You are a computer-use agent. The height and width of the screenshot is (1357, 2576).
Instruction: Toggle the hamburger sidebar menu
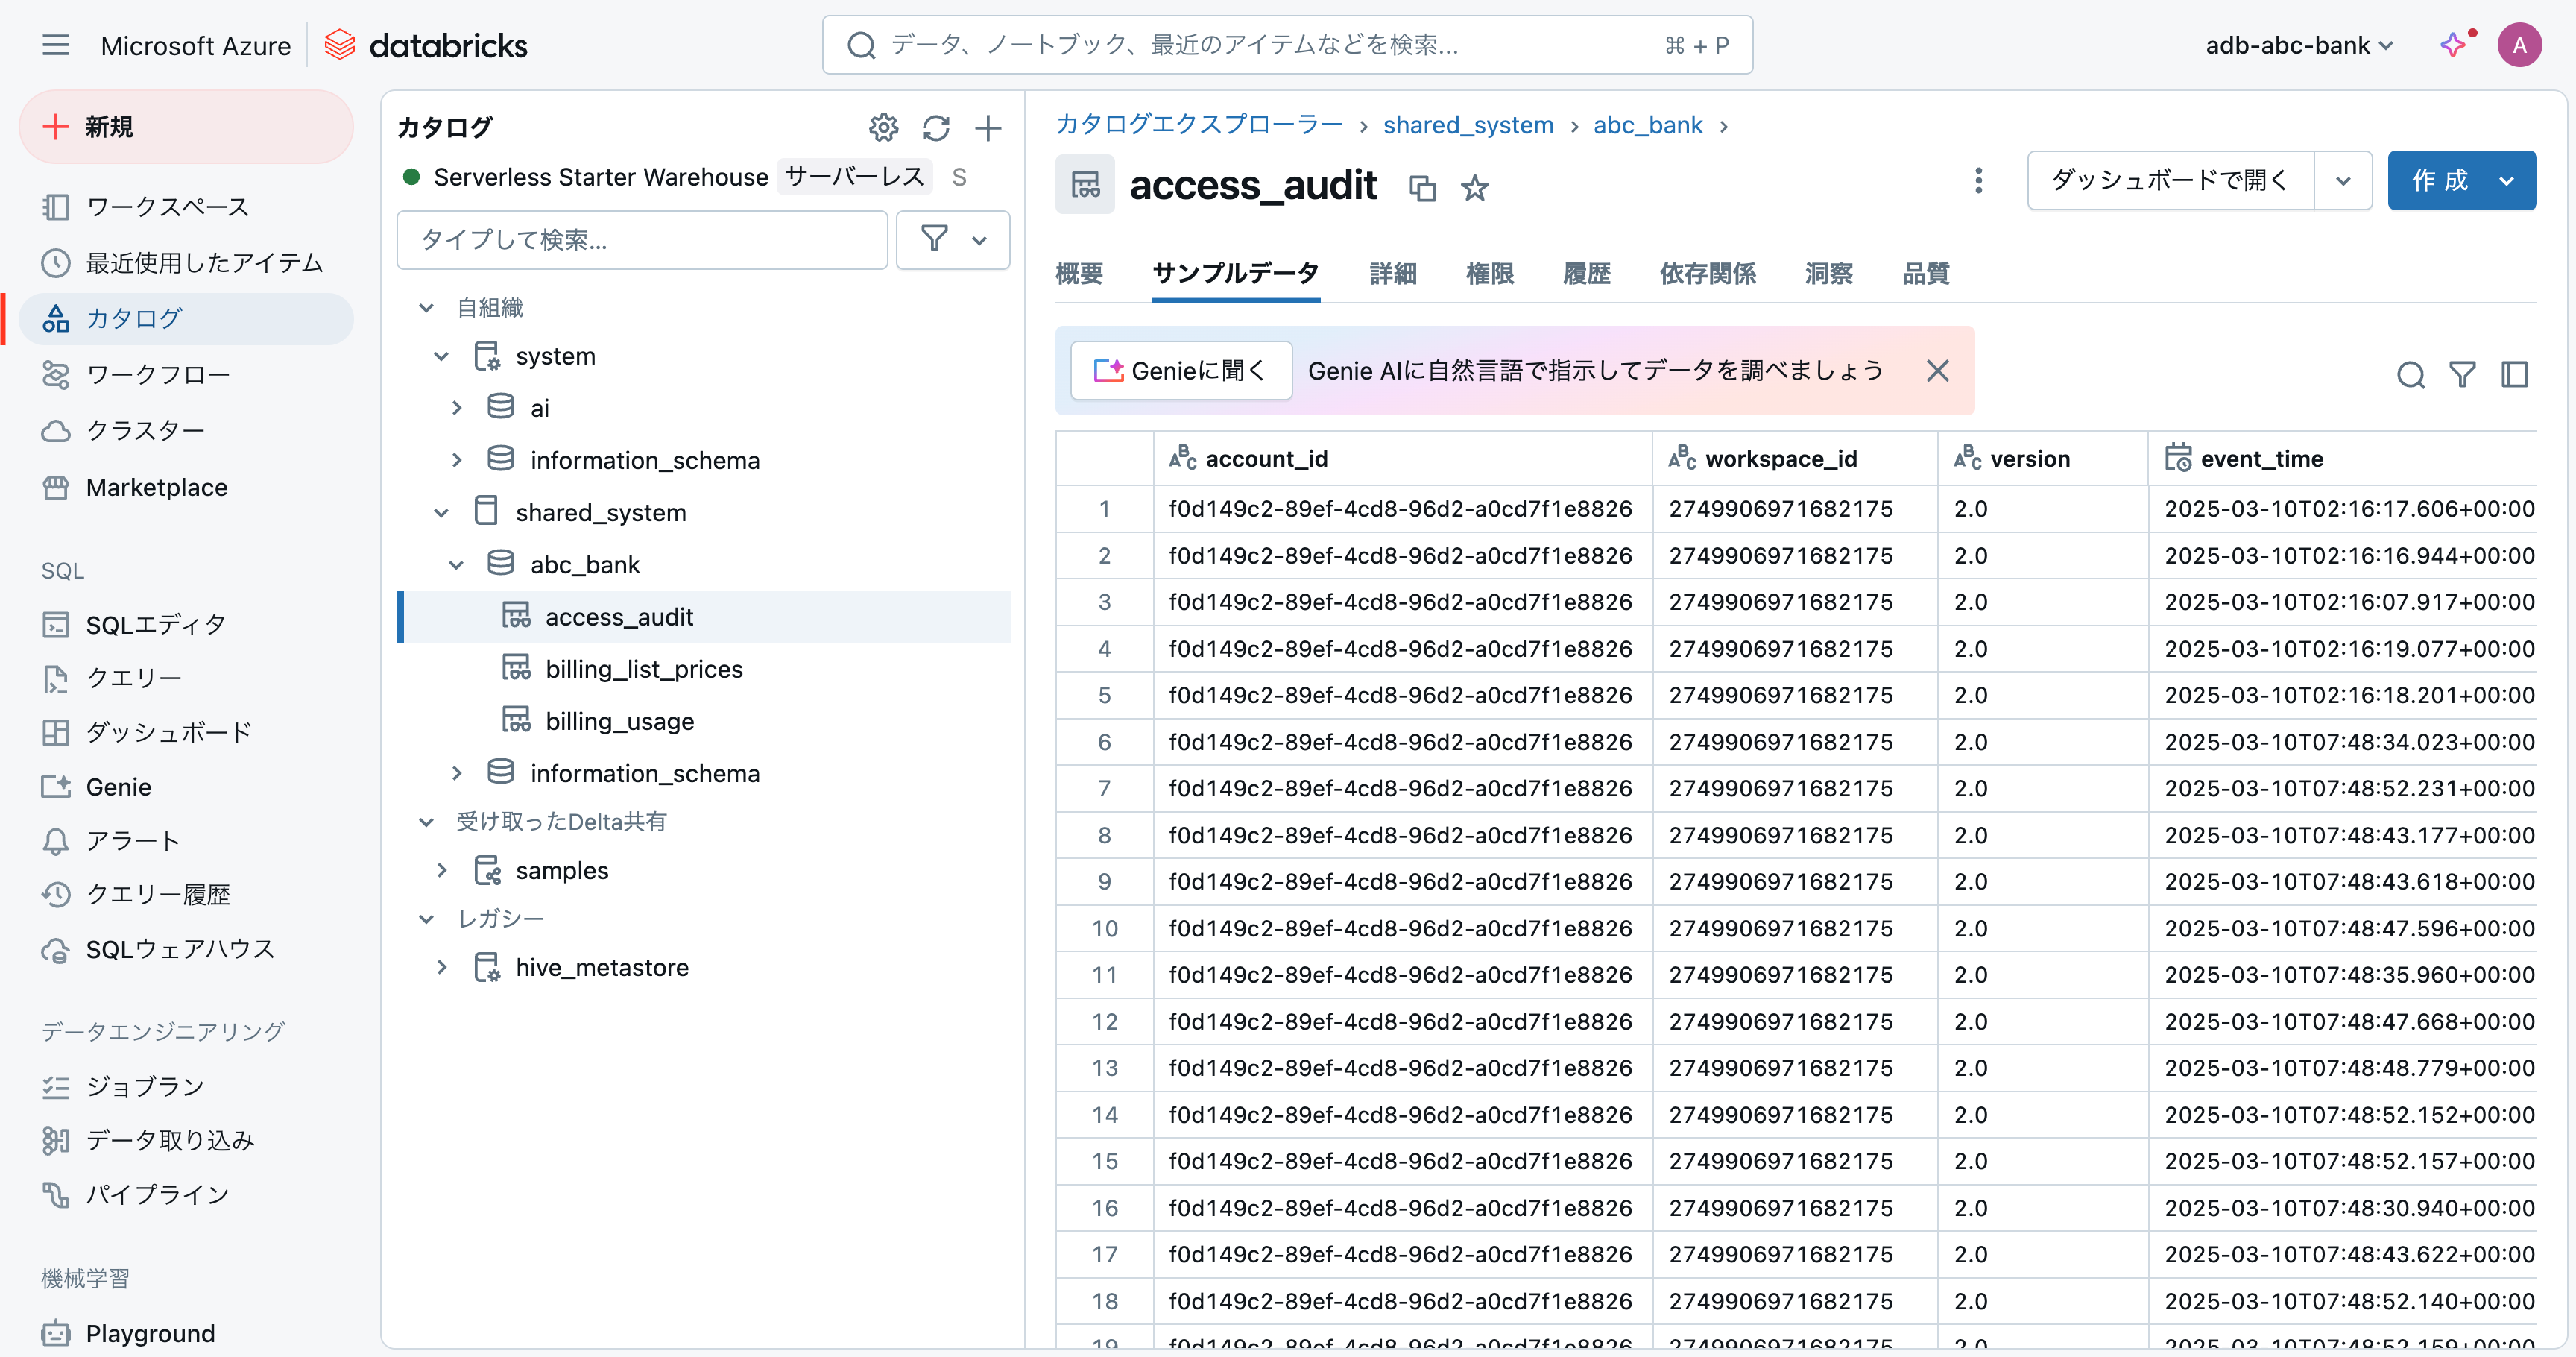click(56, 45)
